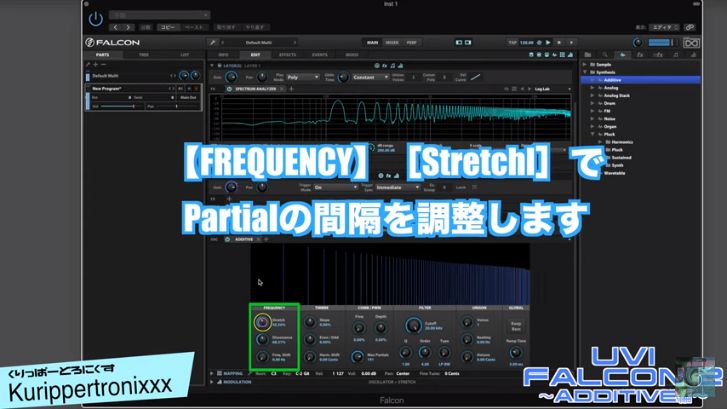Expand the Analog tree item

coord(592,88)
